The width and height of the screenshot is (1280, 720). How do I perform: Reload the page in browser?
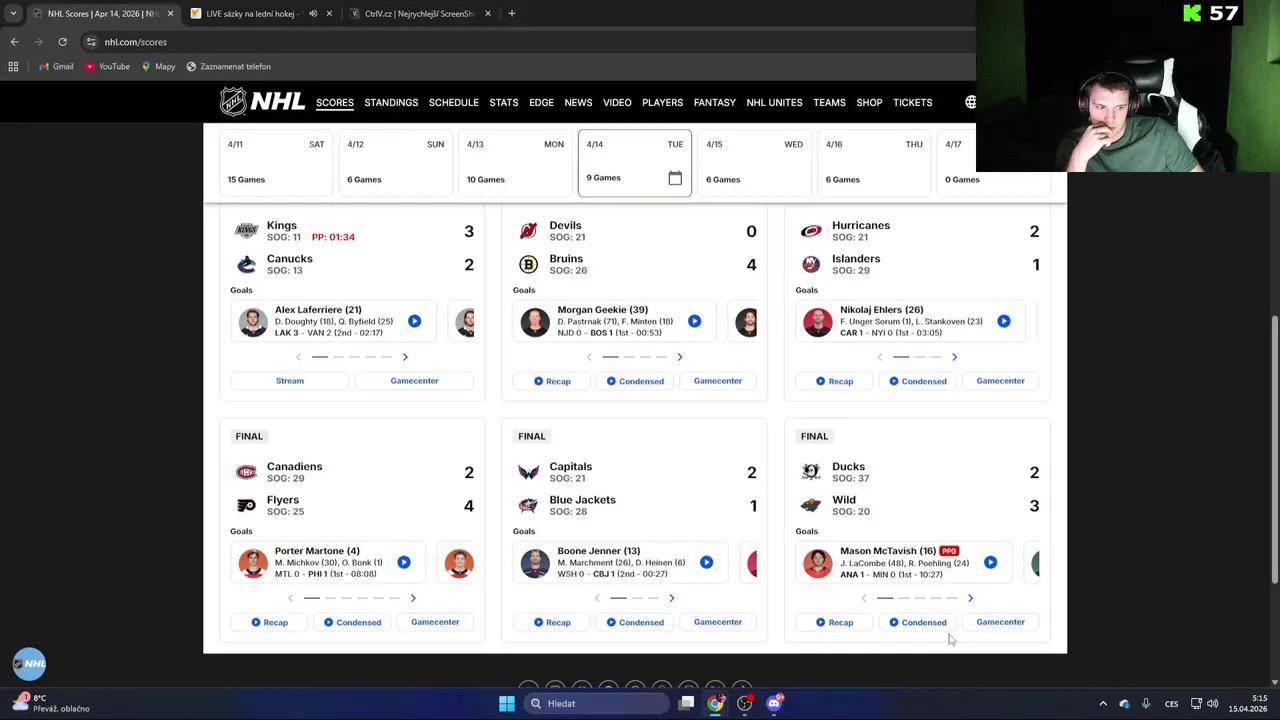[62, 42]
